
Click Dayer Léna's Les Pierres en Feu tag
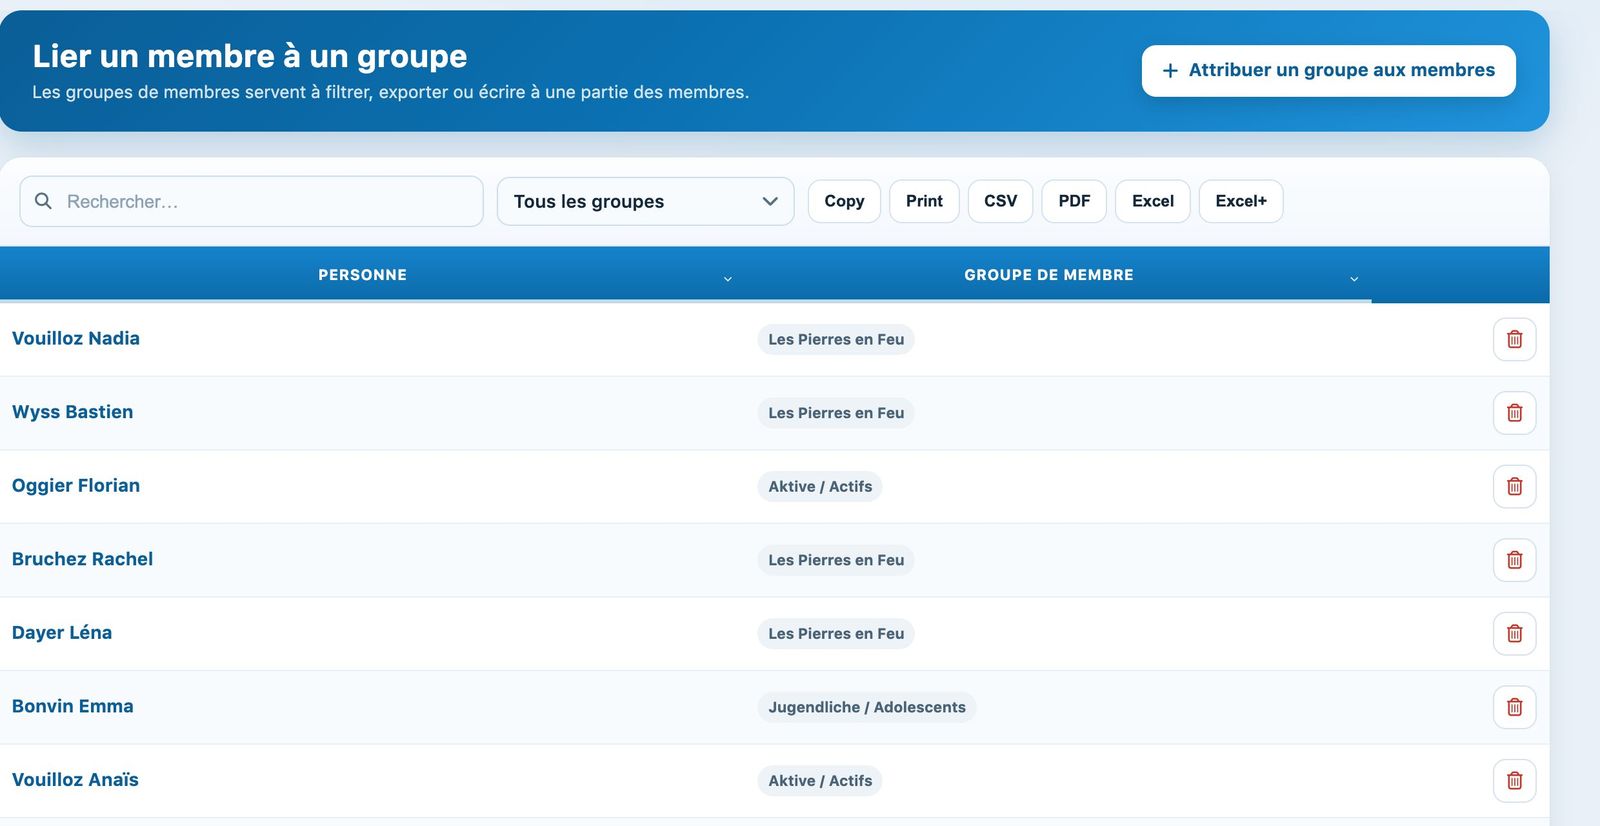click(x=836, y=633)
